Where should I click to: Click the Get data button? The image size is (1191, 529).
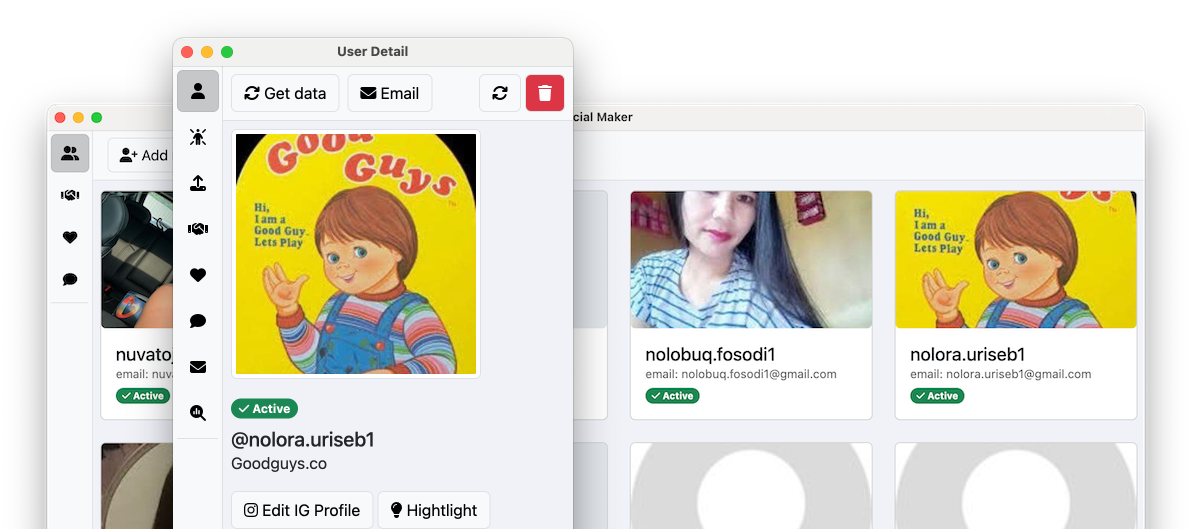coord(285,93)
